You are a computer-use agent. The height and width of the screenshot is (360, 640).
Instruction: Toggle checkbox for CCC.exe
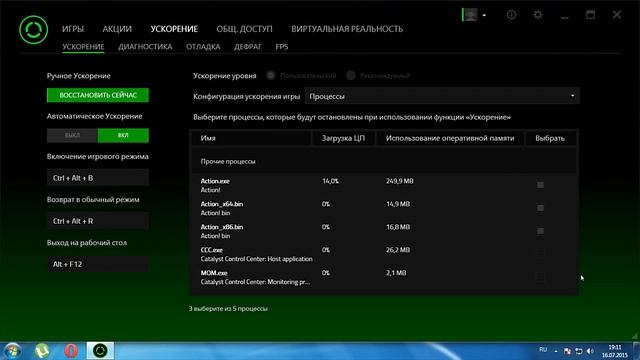pos(540,254)
